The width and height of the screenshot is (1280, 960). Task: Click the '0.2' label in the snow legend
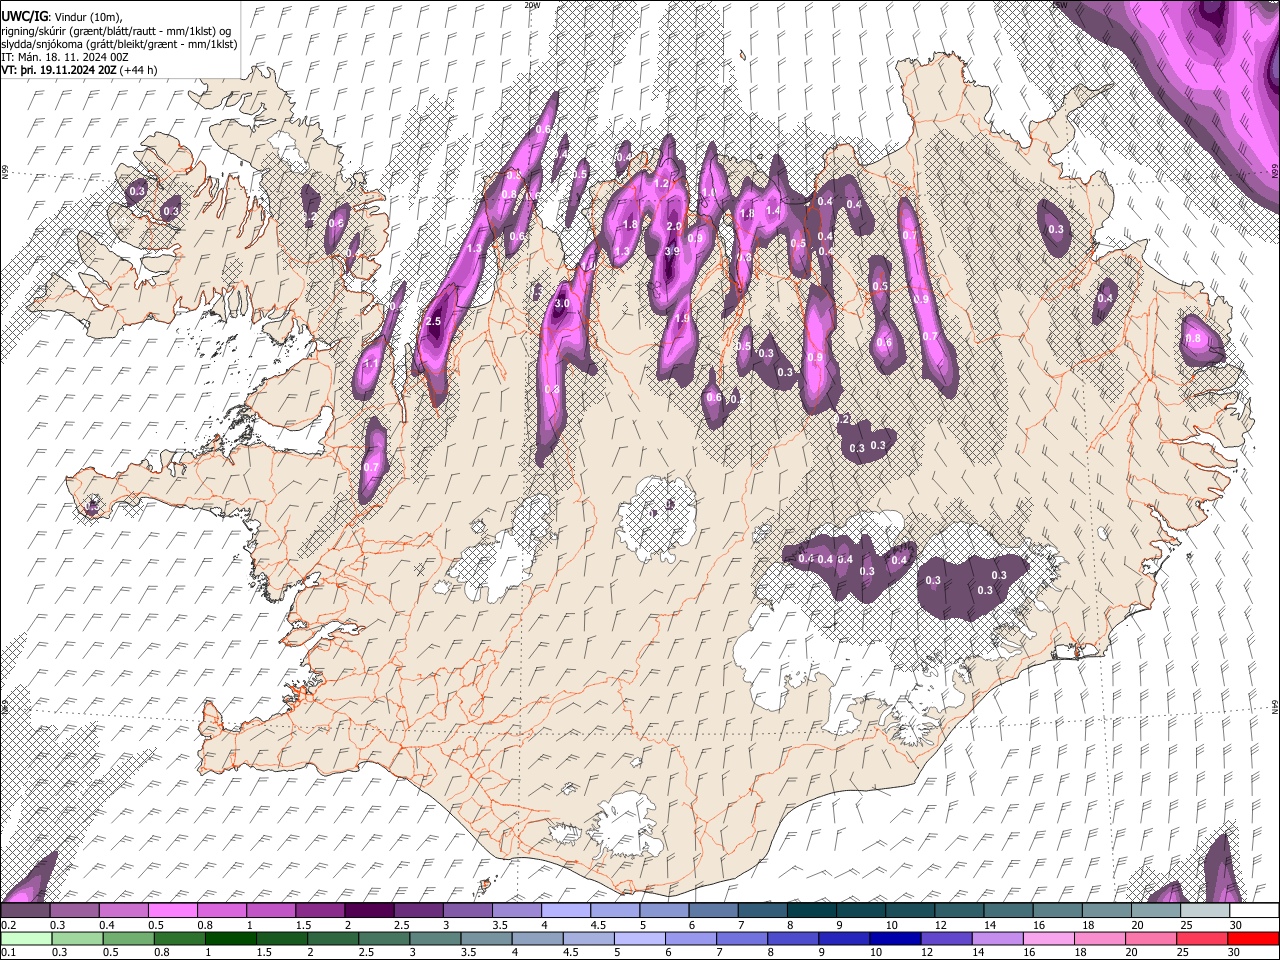pos(8,925)
